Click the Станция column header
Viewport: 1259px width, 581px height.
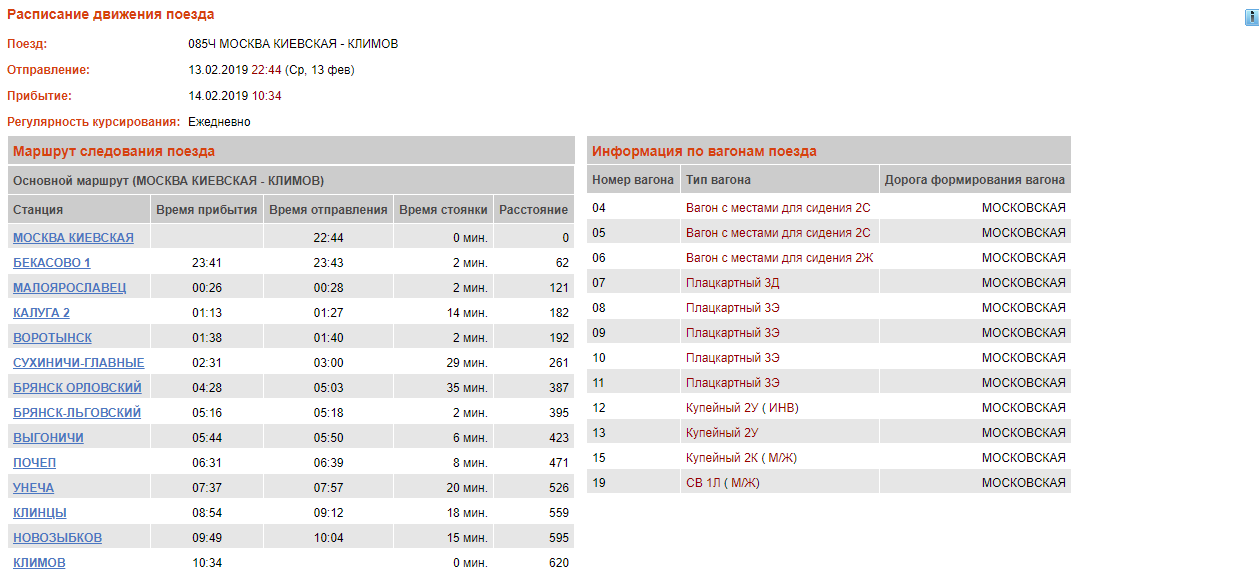38,210
